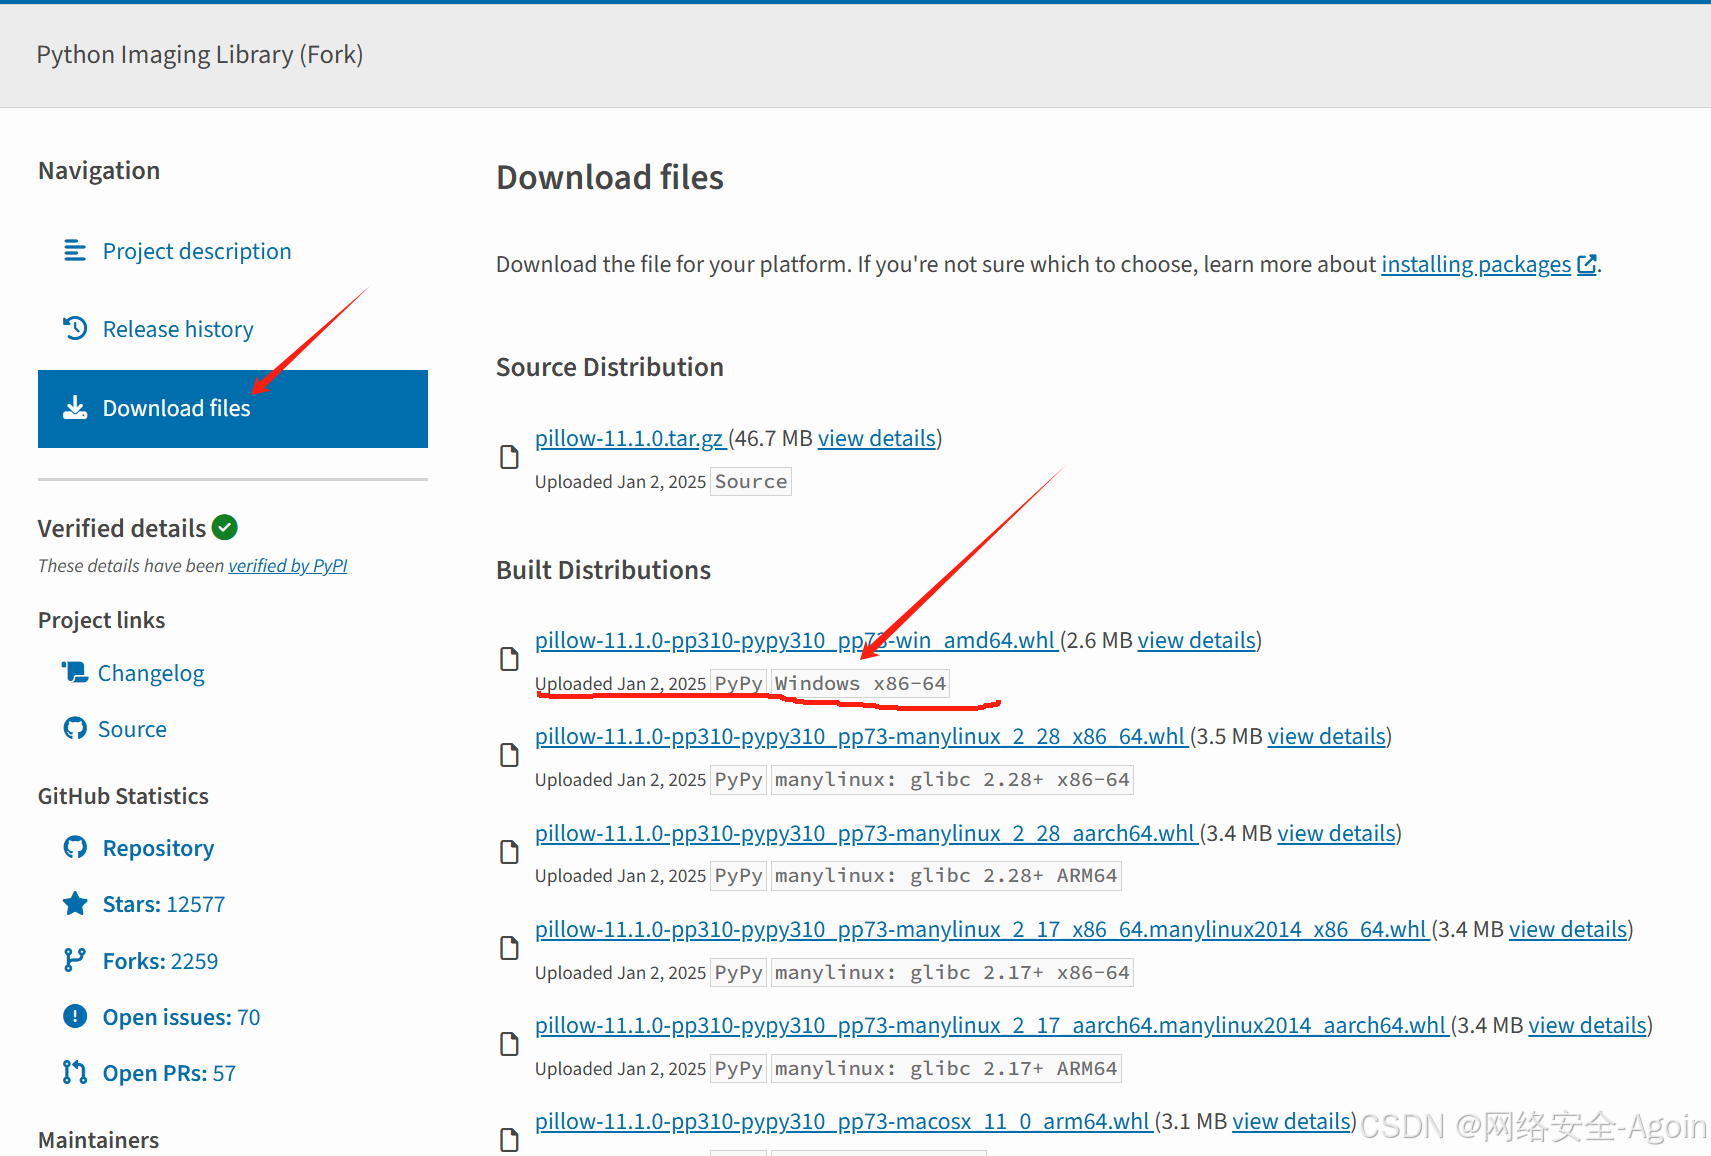Download the manylinux_2_28_aarch64.whl wheel
1711x1156 pixels.
(x=866, y=833)
